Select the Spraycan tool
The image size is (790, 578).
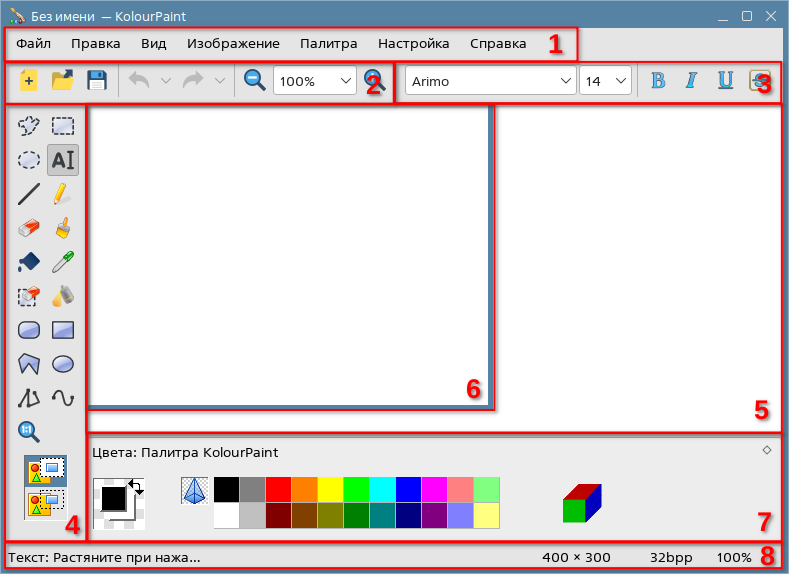click(63, 296)
